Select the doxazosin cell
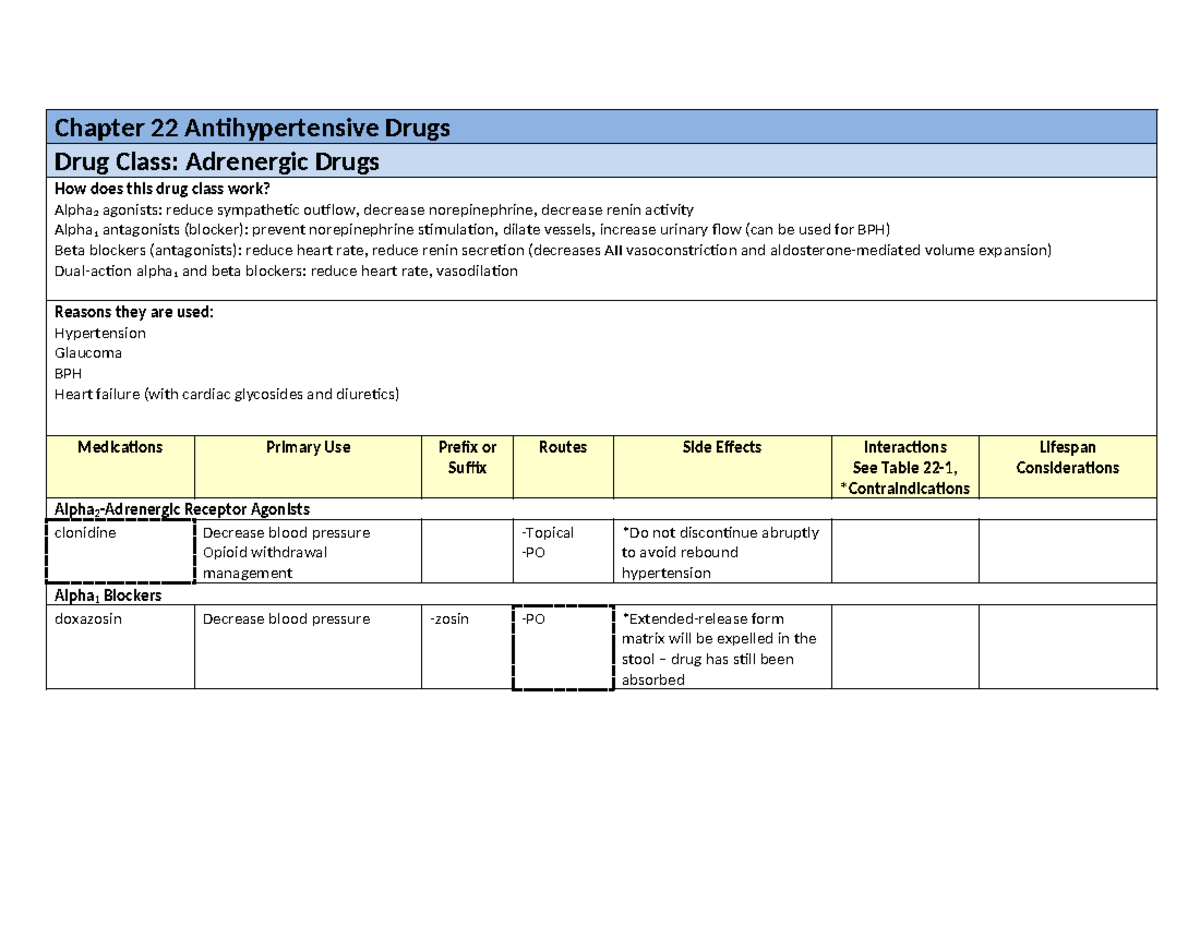Viewport: 1200px width, 927px height. coord(87,618)
